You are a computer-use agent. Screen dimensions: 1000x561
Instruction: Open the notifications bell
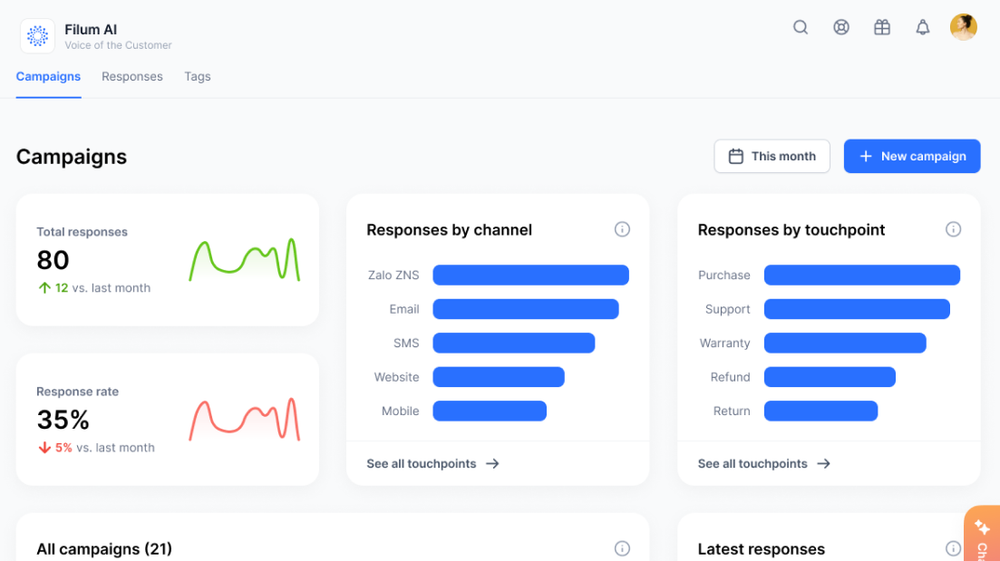point(922,27)
